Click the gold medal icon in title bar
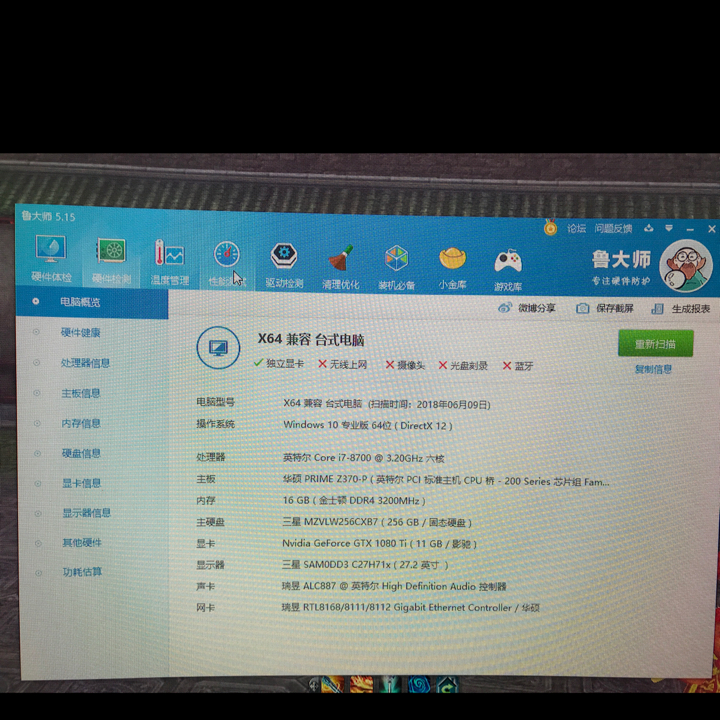The height and width of the screenshot is (720, 720). point(550,227)
